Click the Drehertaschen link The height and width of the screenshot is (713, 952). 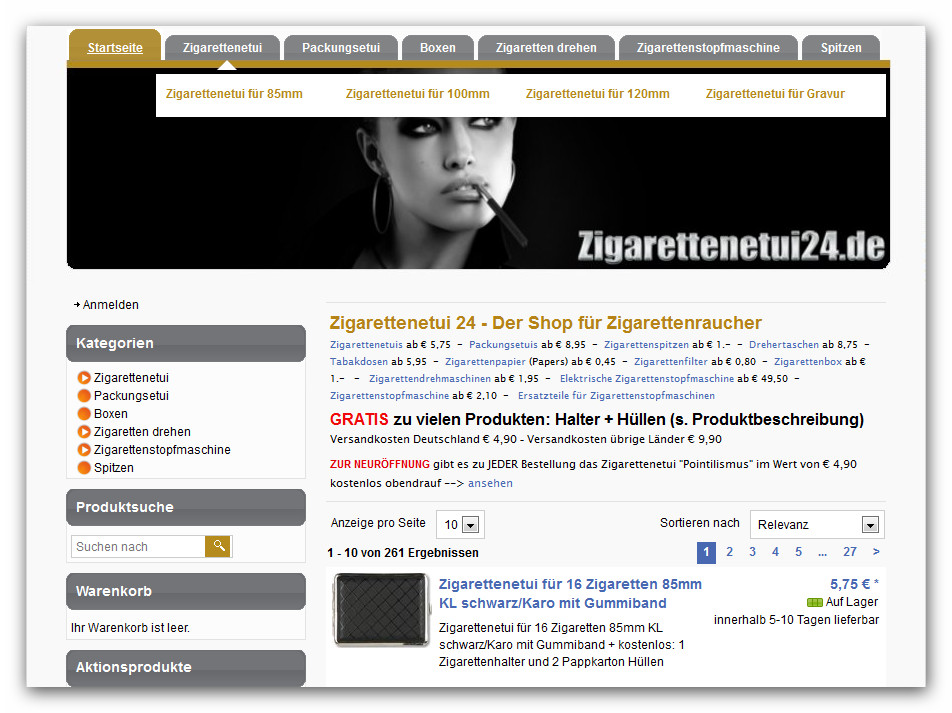click(784, 344)
